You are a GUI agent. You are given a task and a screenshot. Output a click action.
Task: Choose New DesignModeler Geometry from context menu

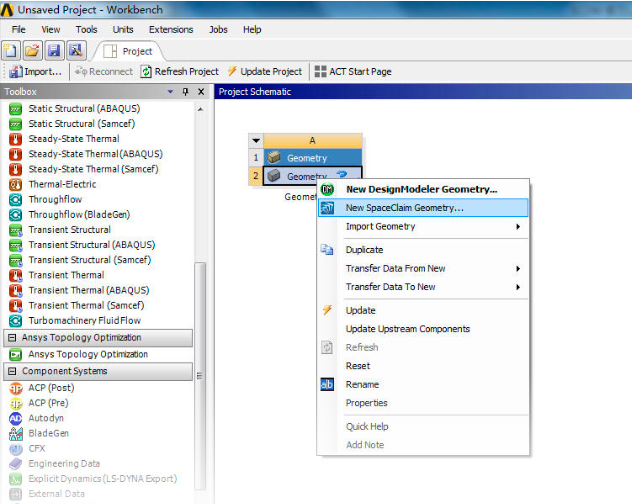(x=421, y=189)
